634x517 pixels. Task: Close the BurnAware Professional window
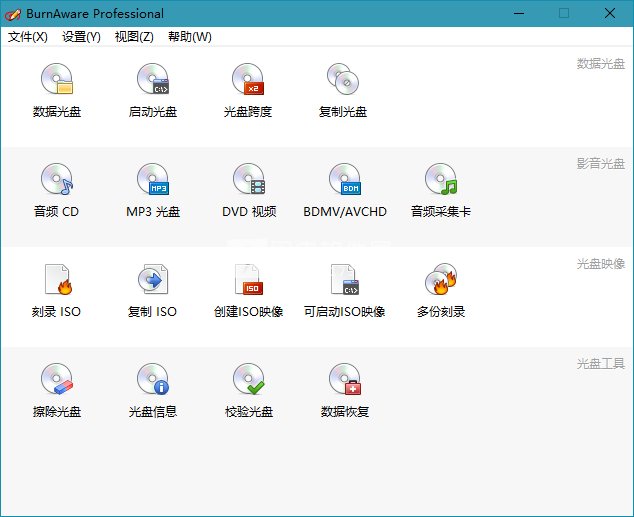tap(610, 13)
